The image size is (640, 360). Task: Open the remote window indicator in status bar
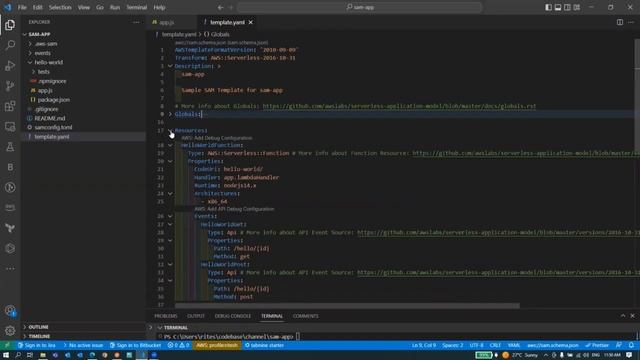pos(7,345)
